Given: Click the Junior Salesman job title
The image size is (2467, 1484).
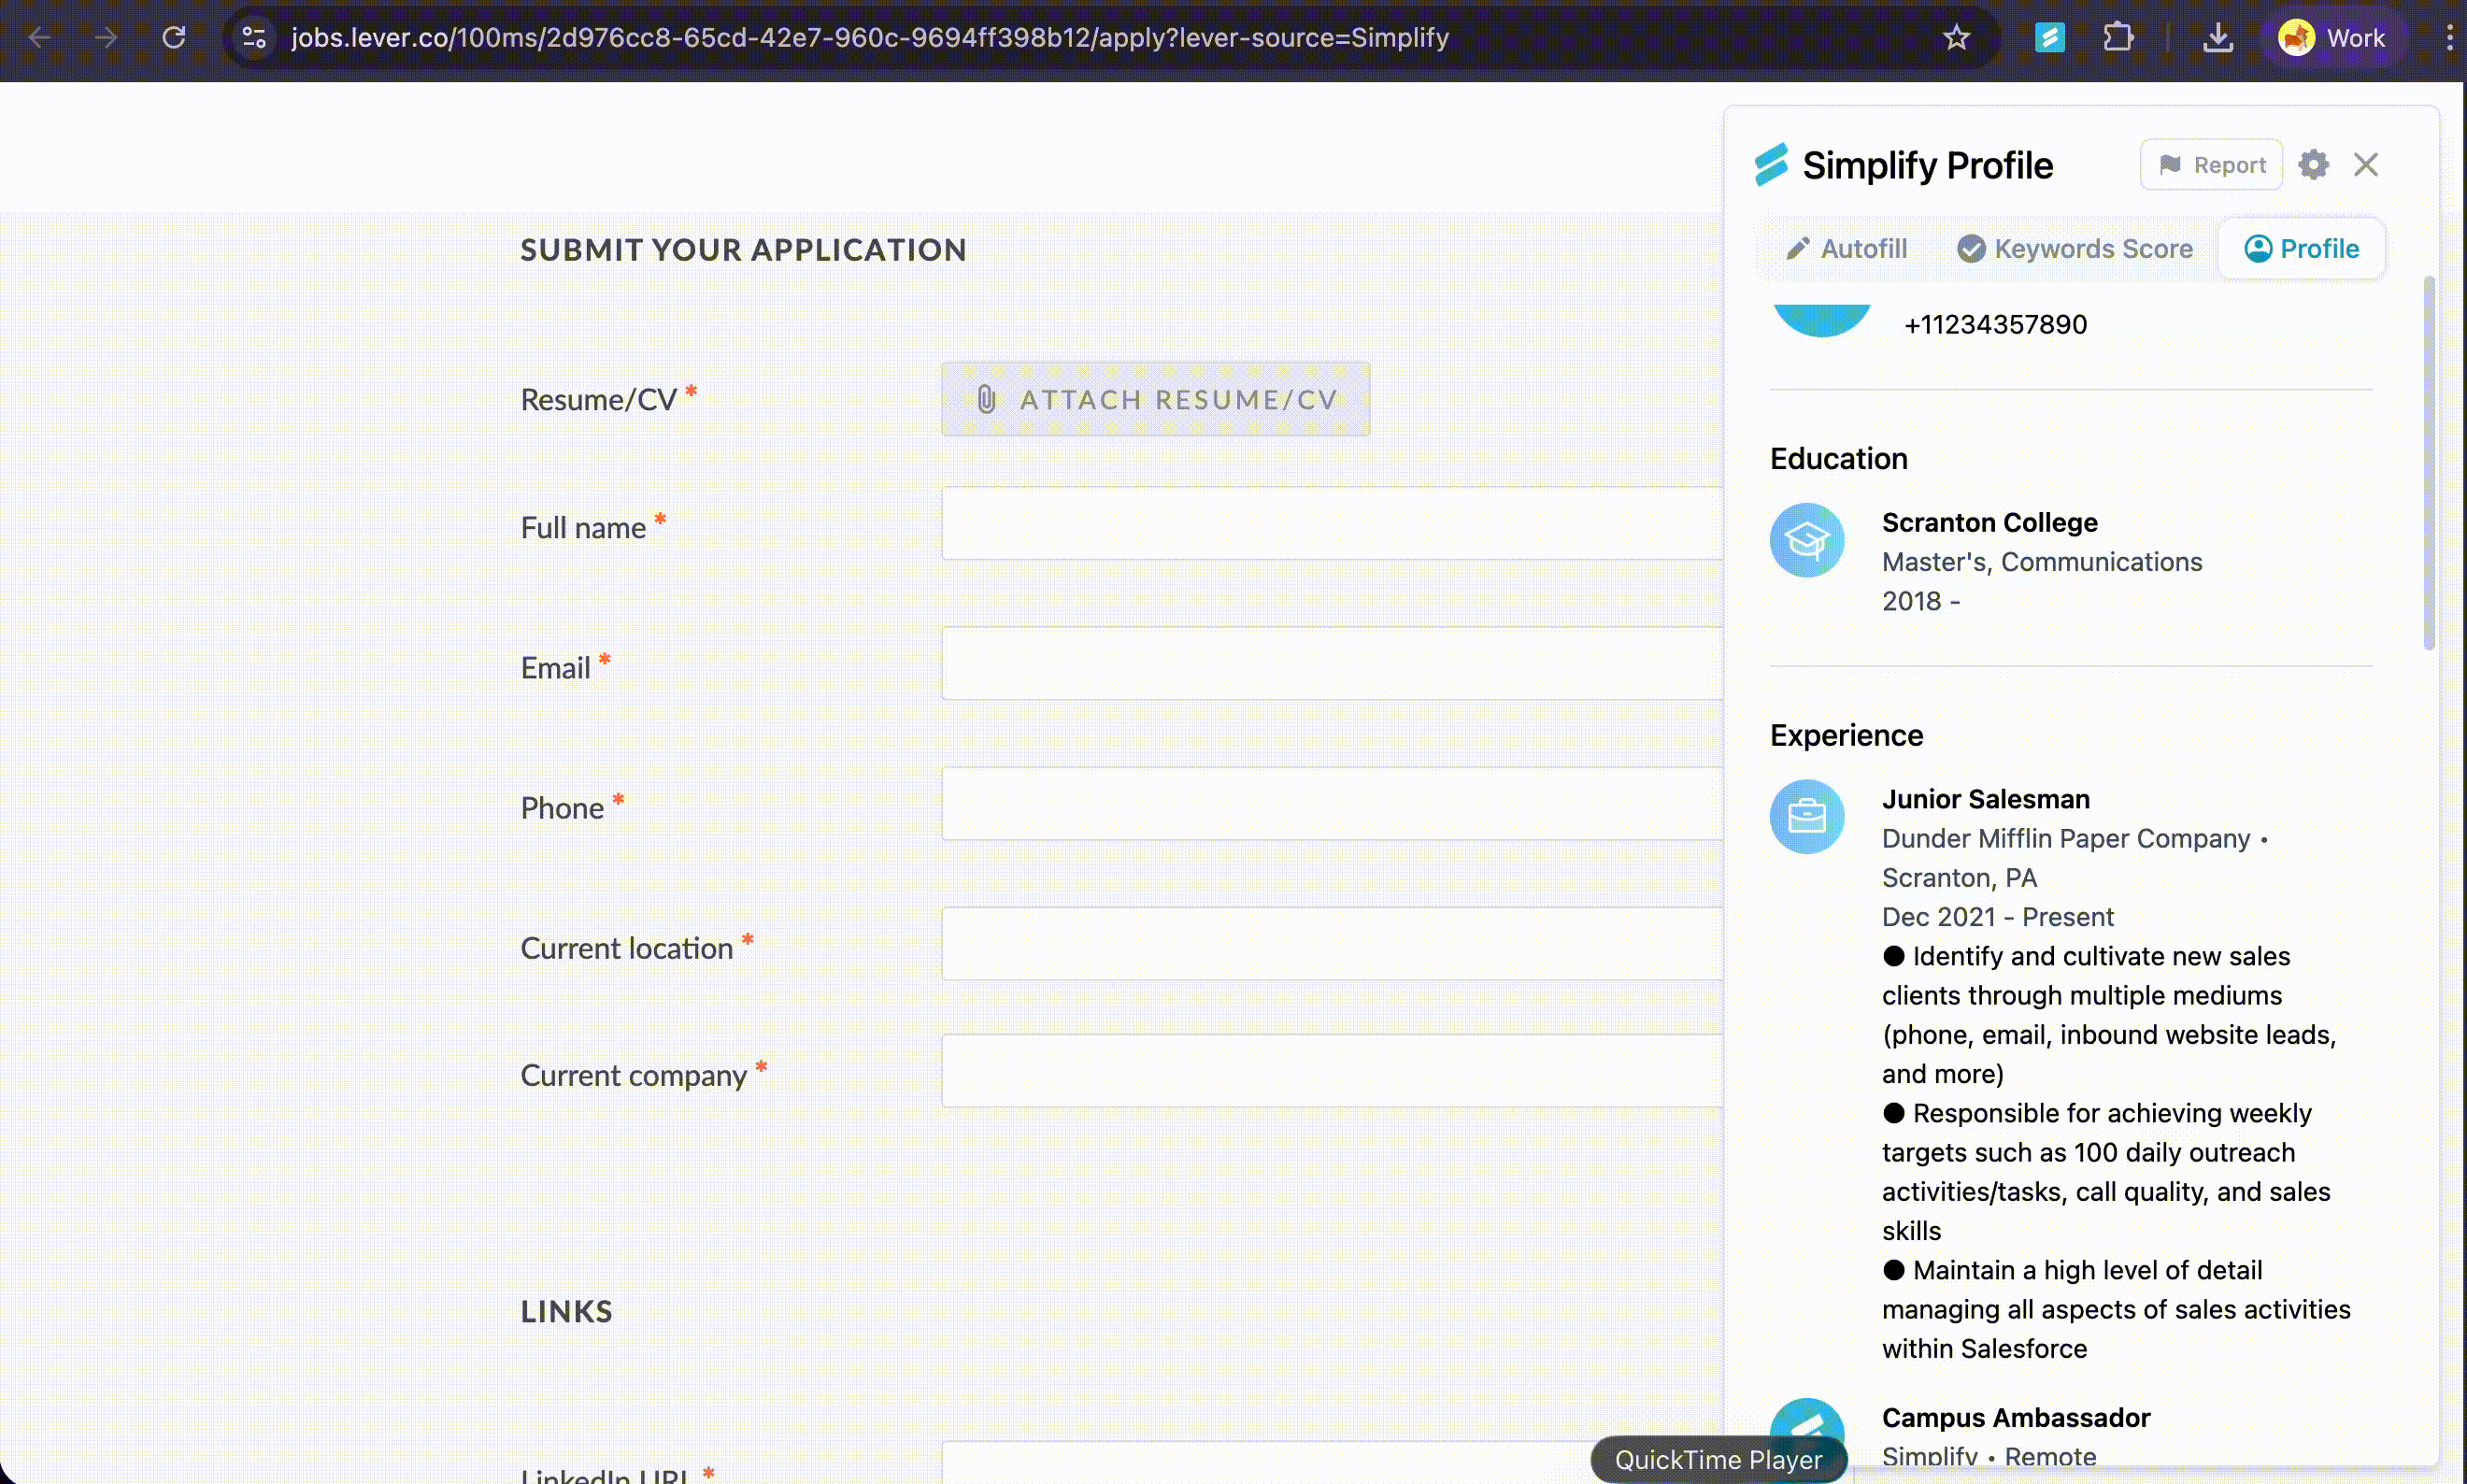Looking at the screenshot, I should pos(1985,799).
